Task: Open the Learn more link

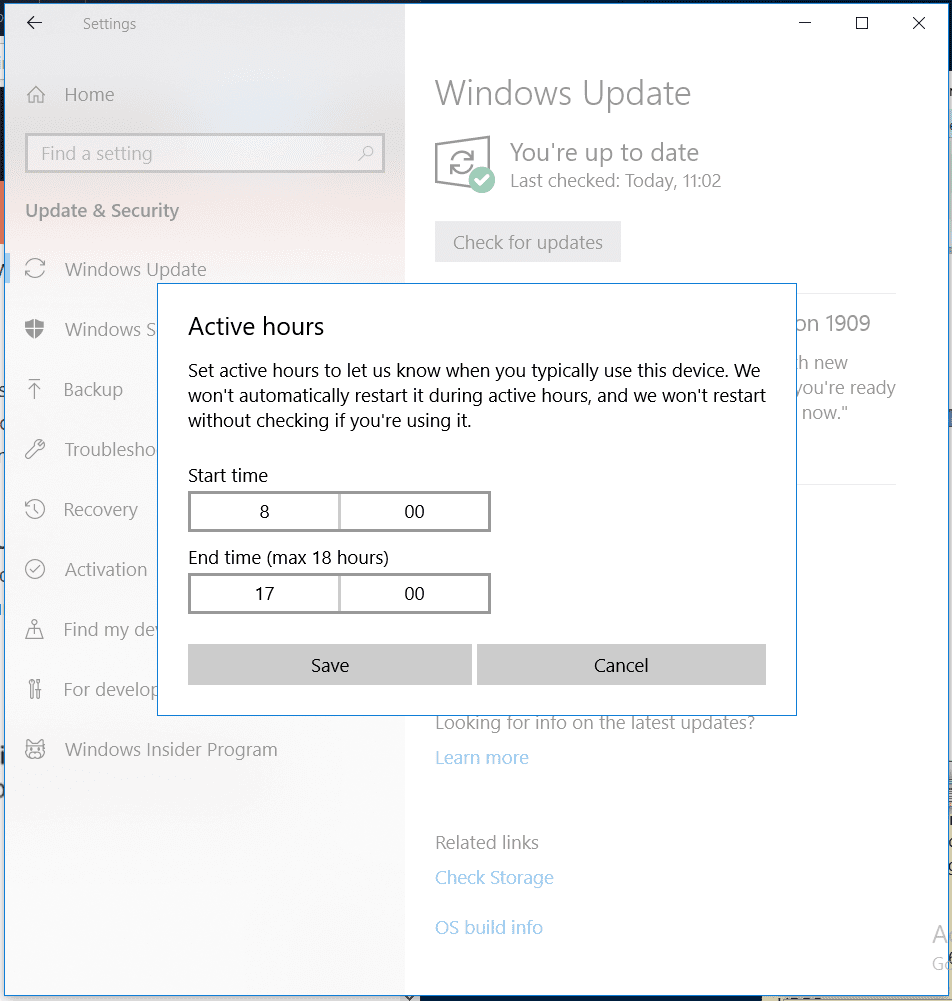Action: click(482, 758)
